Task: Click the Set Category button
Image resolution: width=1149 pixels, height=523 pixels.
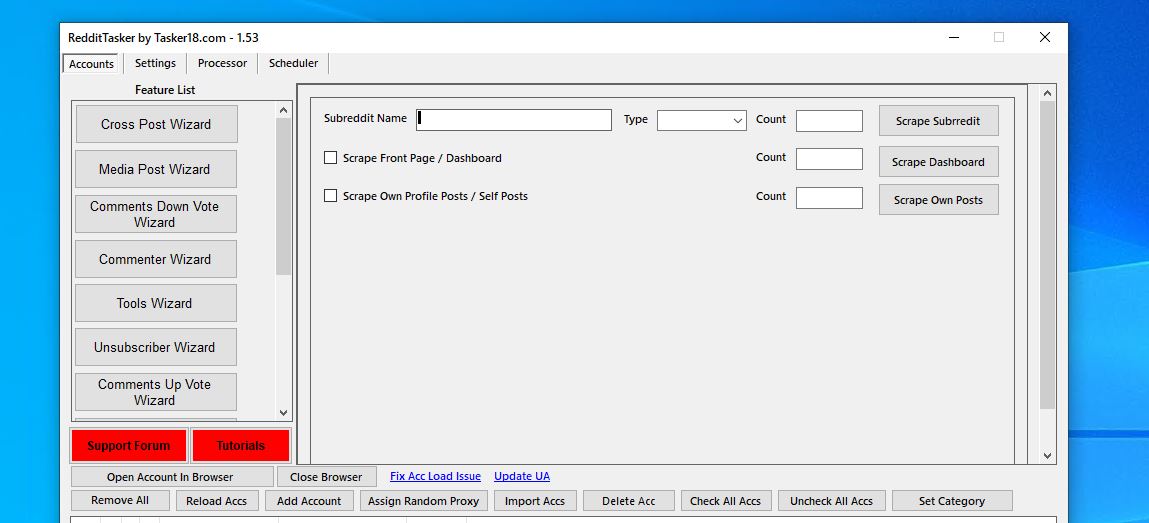Action: click(x=952, y=501)
